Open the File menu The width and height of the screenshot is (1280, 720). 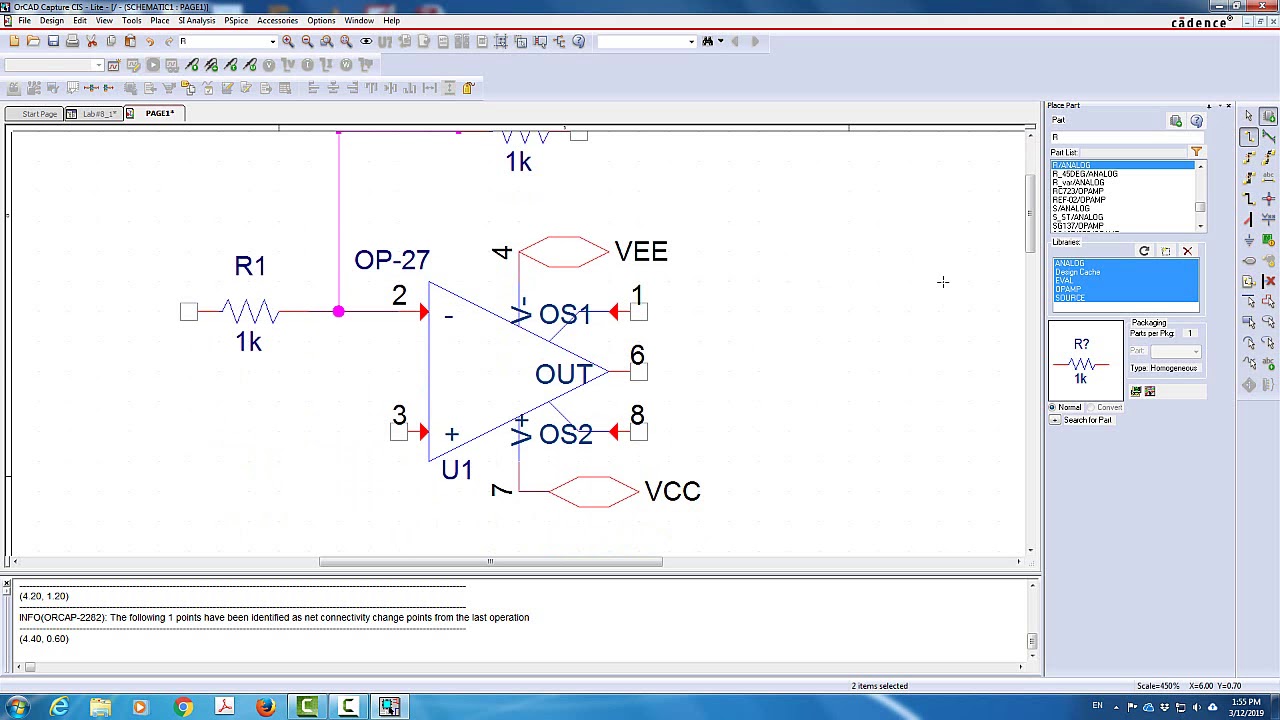coord(24,20)
